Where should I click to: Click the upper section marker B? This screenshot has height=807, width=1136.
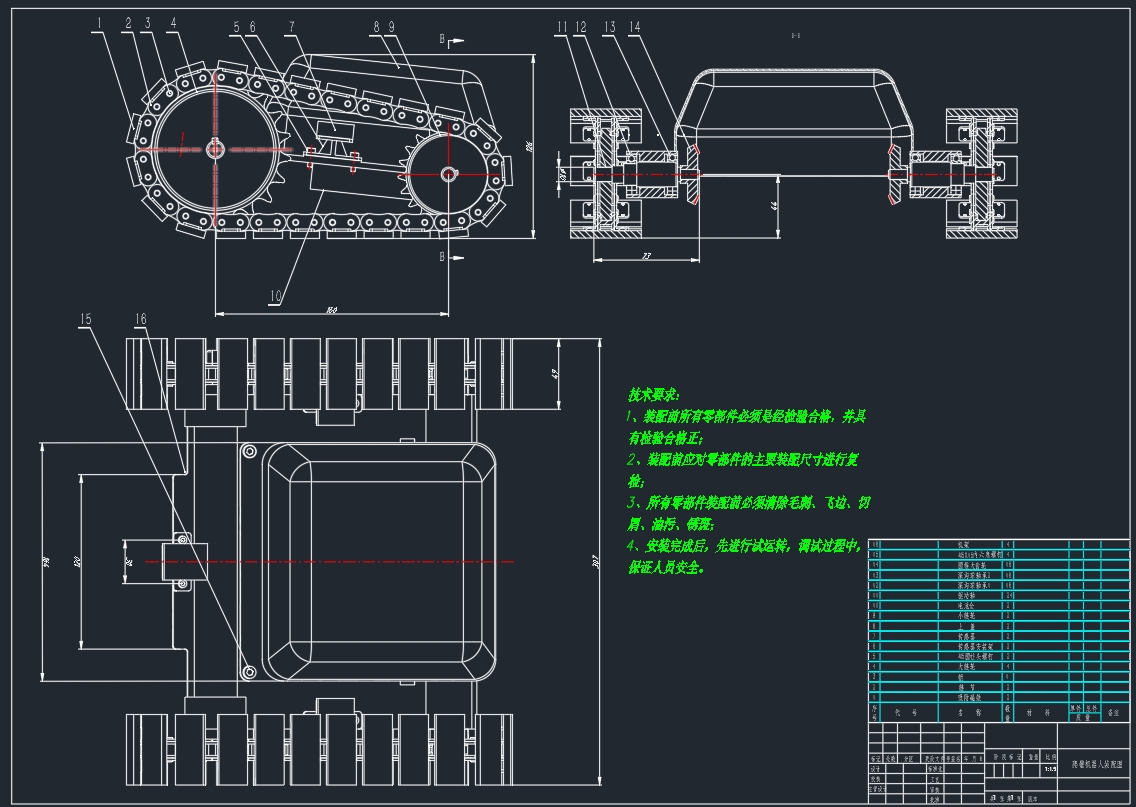pyautogui.click(x=442, y=39)
